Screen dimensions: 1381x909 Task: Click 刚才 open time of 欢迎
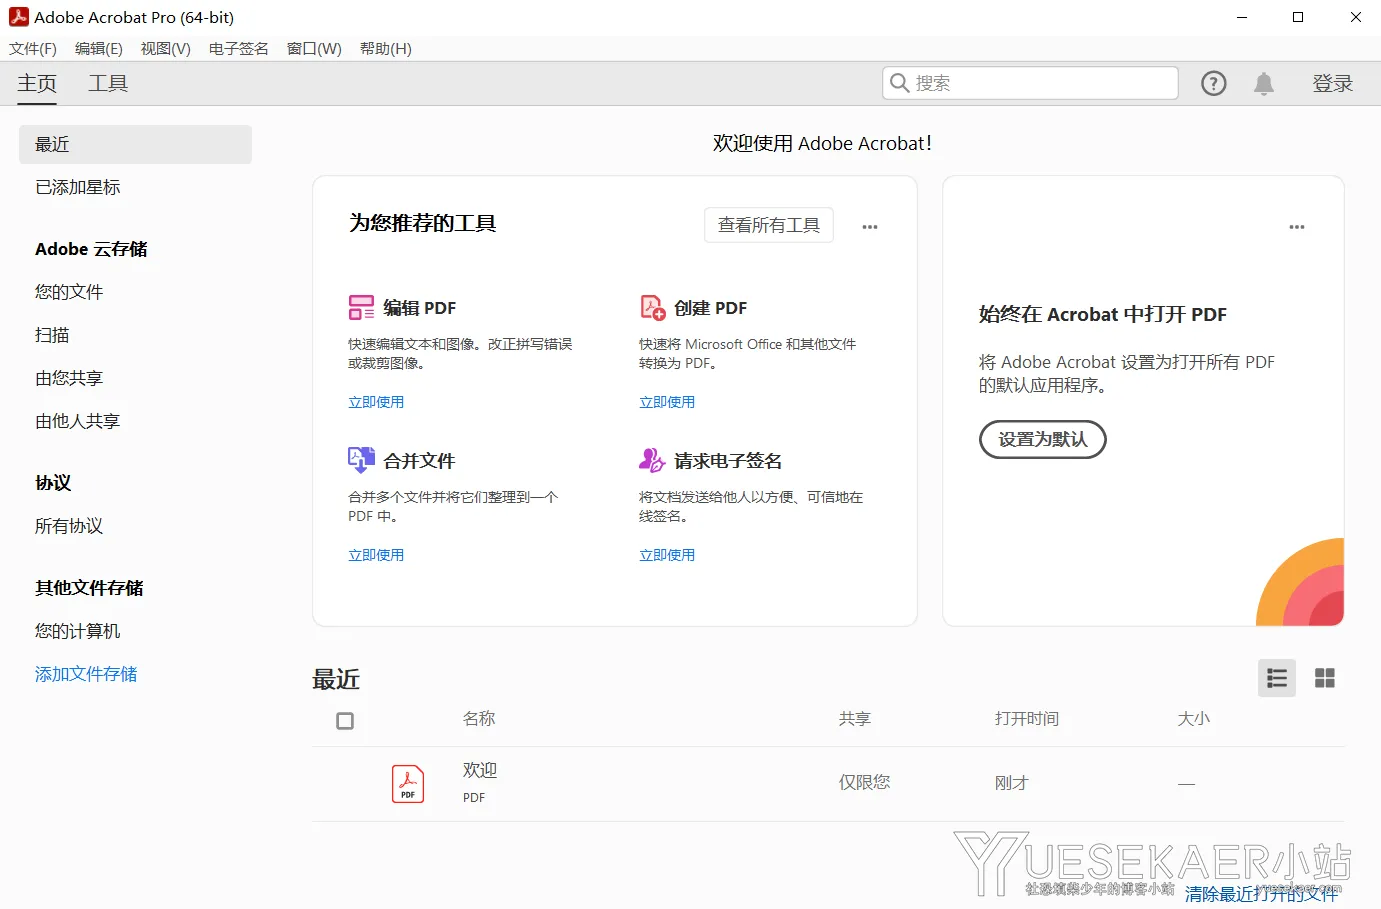[x=1012, y=783]
